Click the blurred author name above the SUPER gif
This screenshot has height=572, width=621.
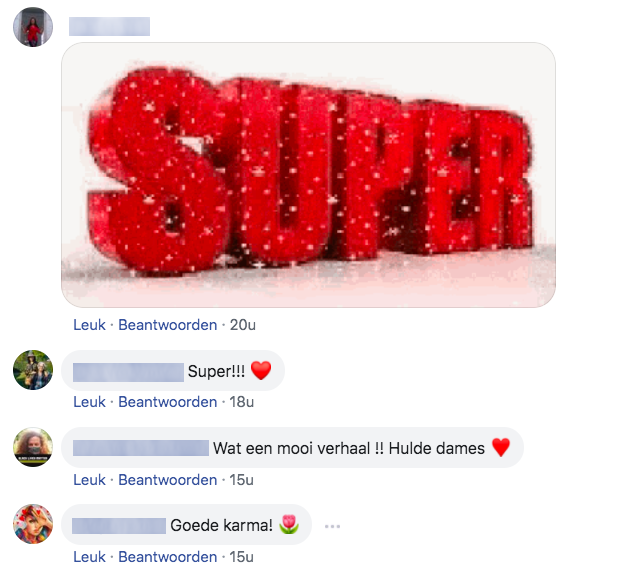[x=109, y=27]
